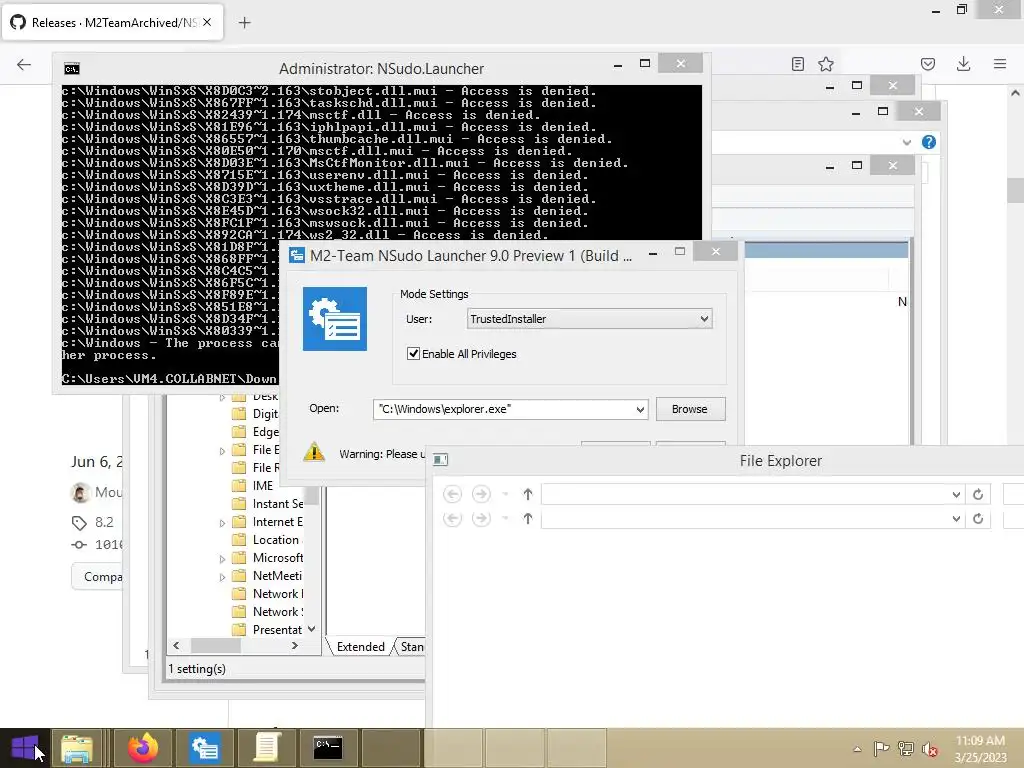Switch to Command Prompt on the taskbar
This screenshot has height=768, width=1024.
tap(327, 748)
